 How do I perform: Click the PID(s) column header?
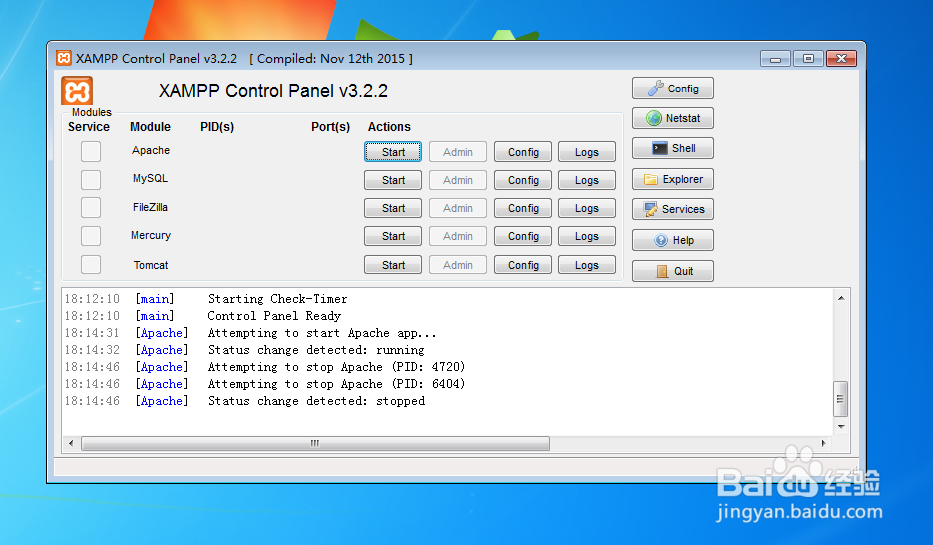coord(217,127)
